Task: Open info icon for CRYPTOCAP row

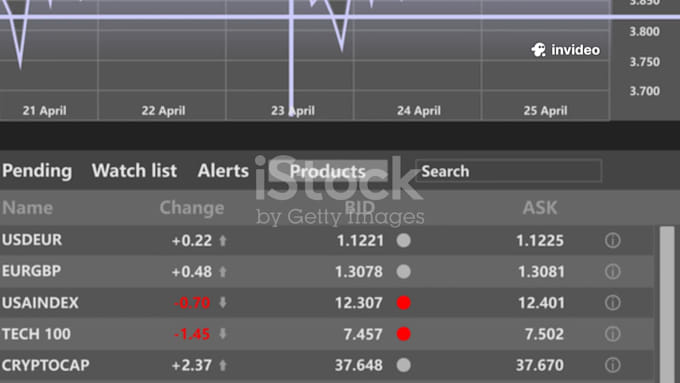Action: tap(612, 365)
